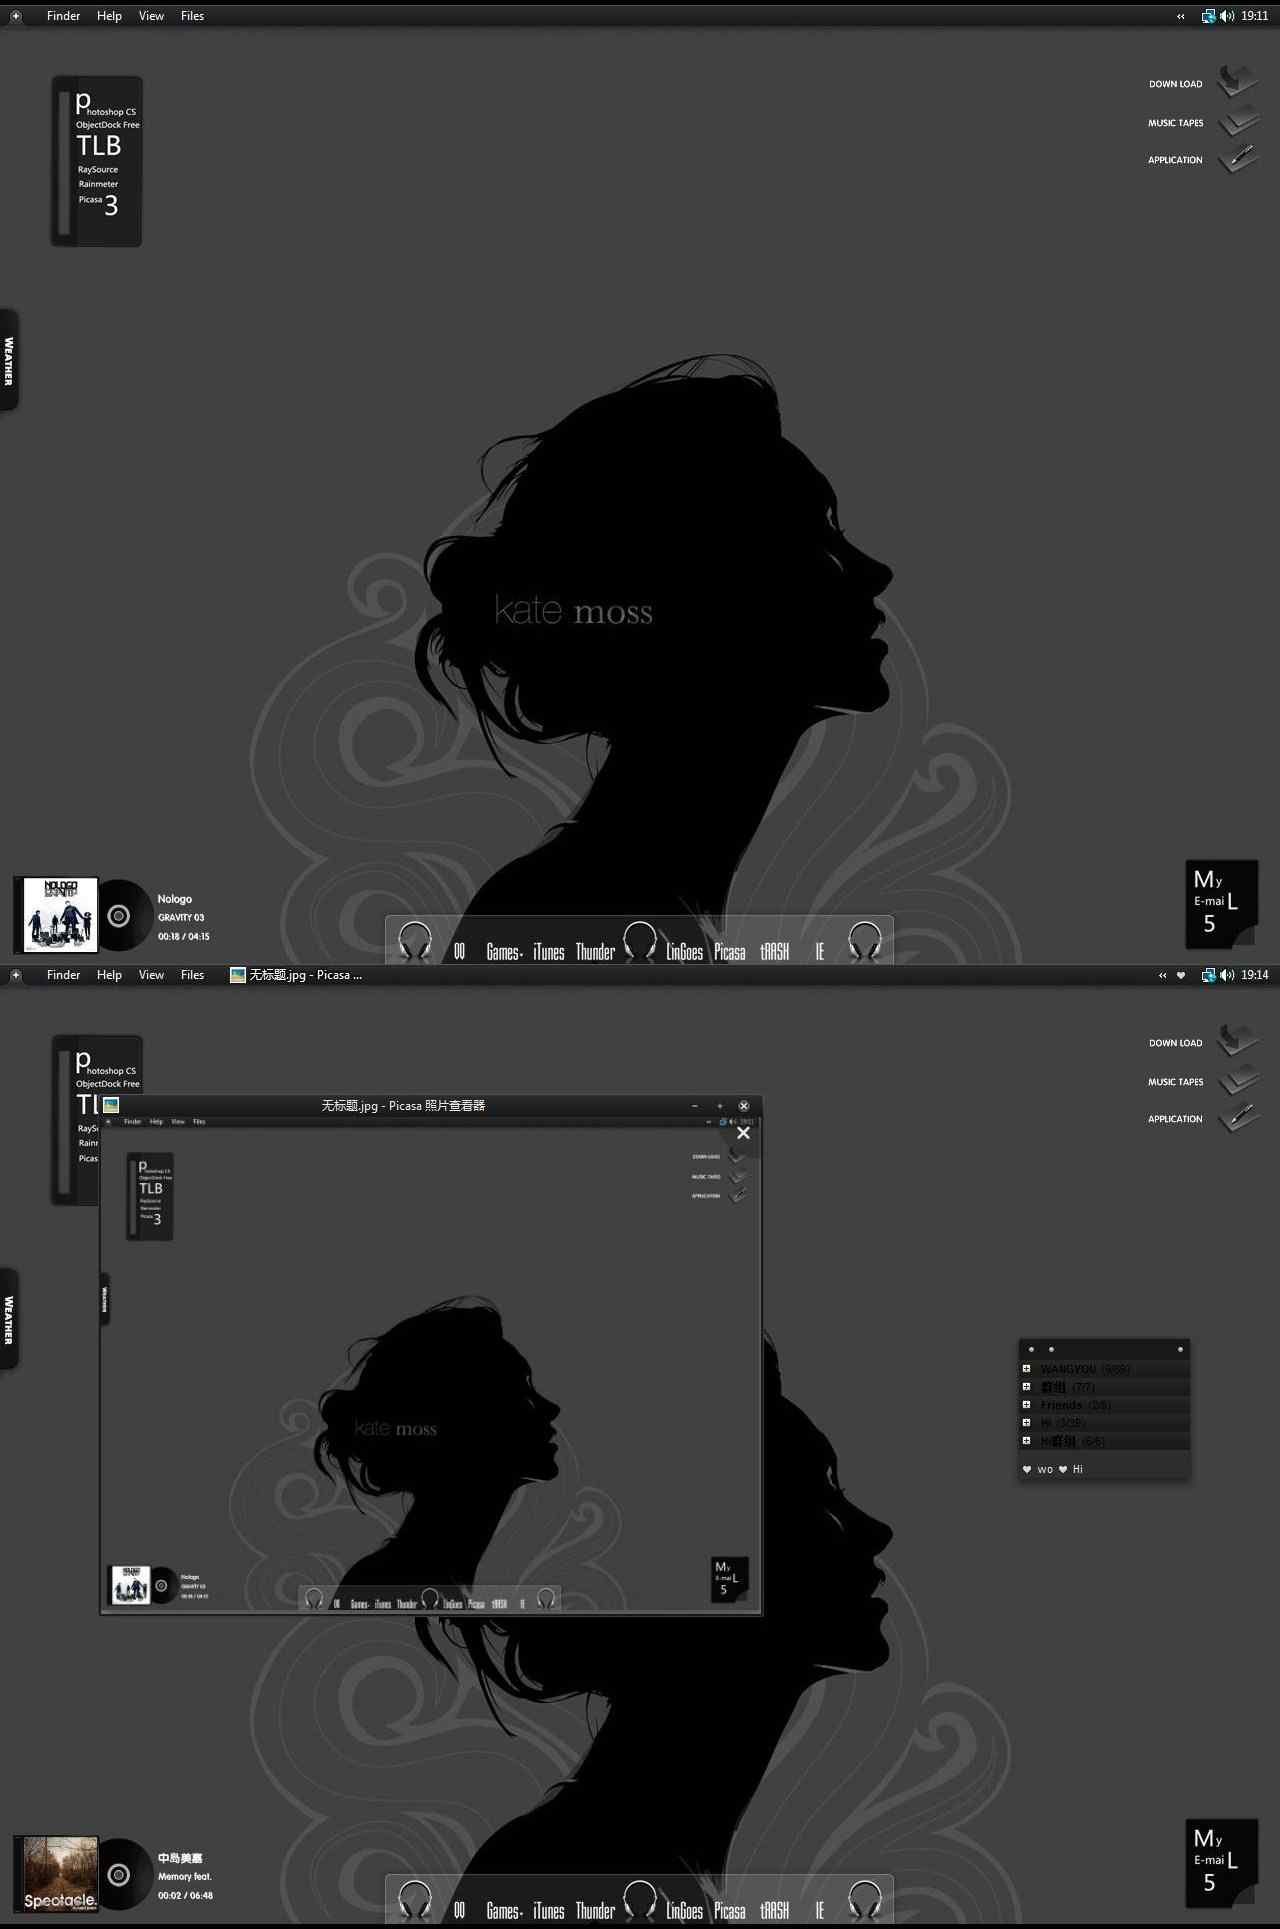This screenshot has height=1929, width=1280.
Task: Launch QQ from dock on the 19:11 desktop
Action: click(459, 952)
